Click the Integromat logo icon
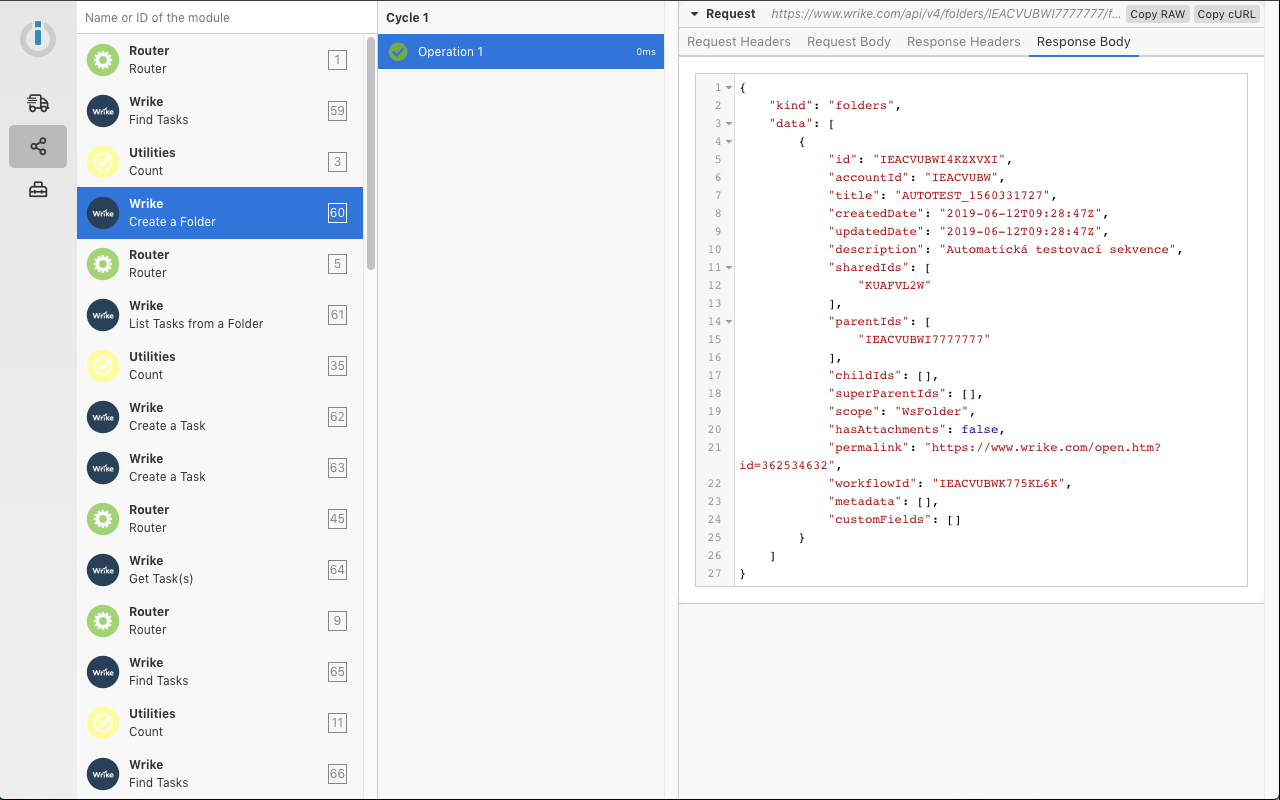1280x800 pixels. (38, 38)
